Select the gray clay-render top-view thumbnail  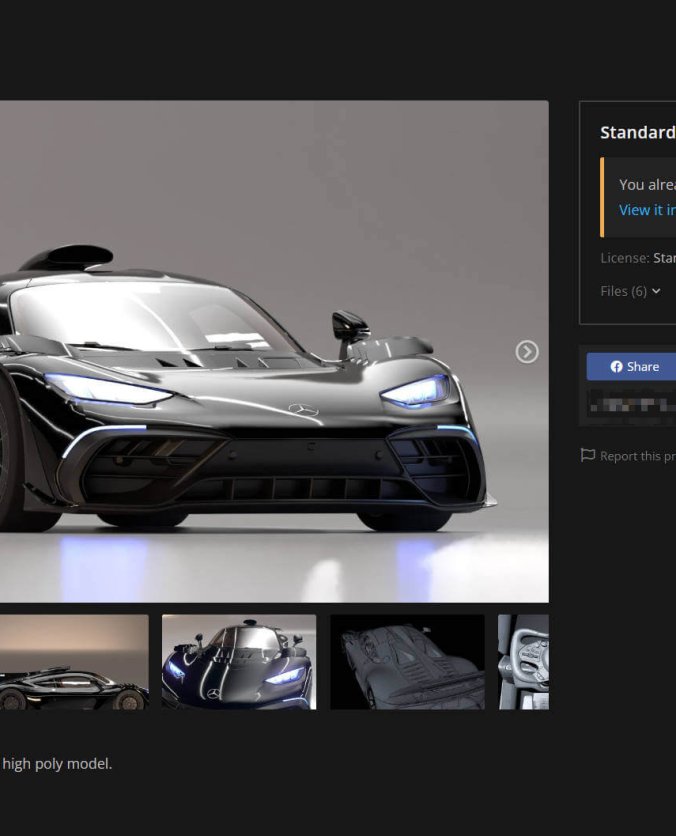(407, 662)
